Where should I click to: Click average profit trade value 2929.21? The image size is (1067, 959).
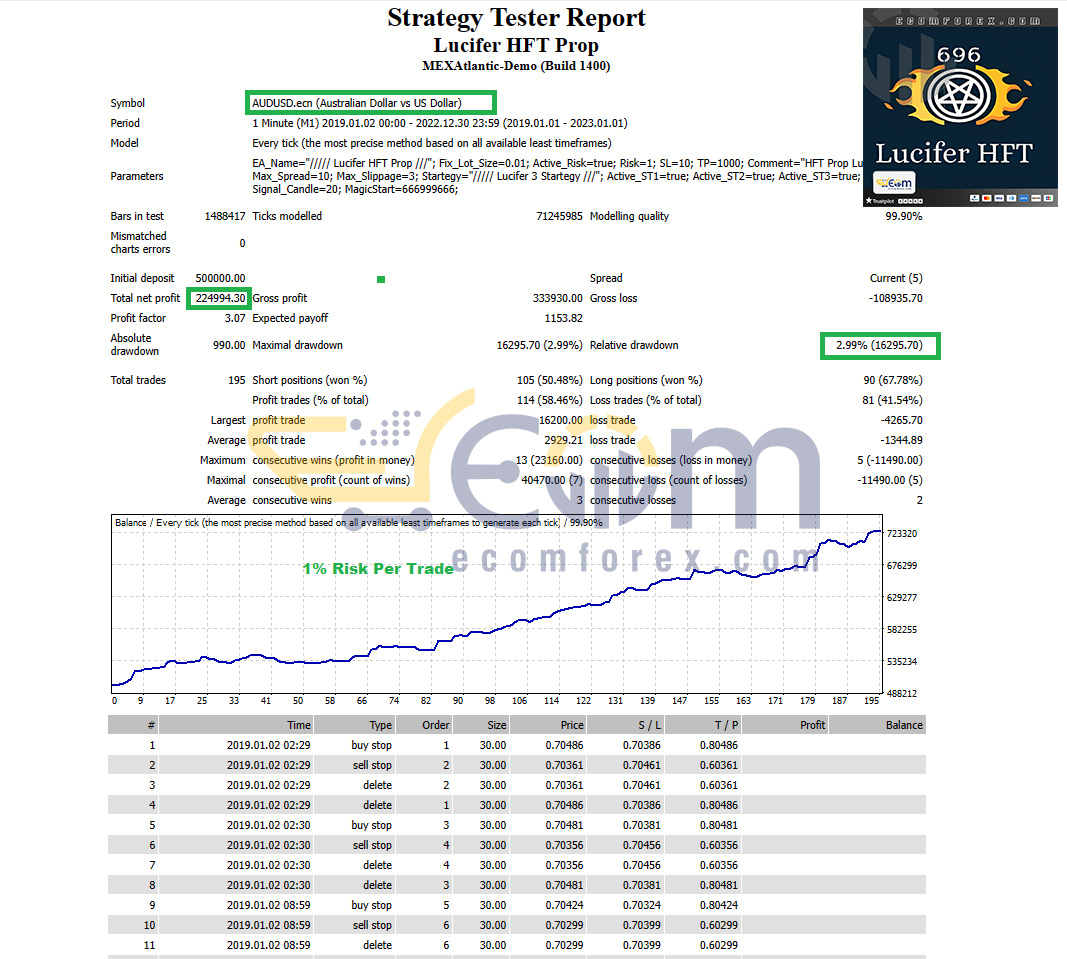pyautogui.click(x=563, y=440)
